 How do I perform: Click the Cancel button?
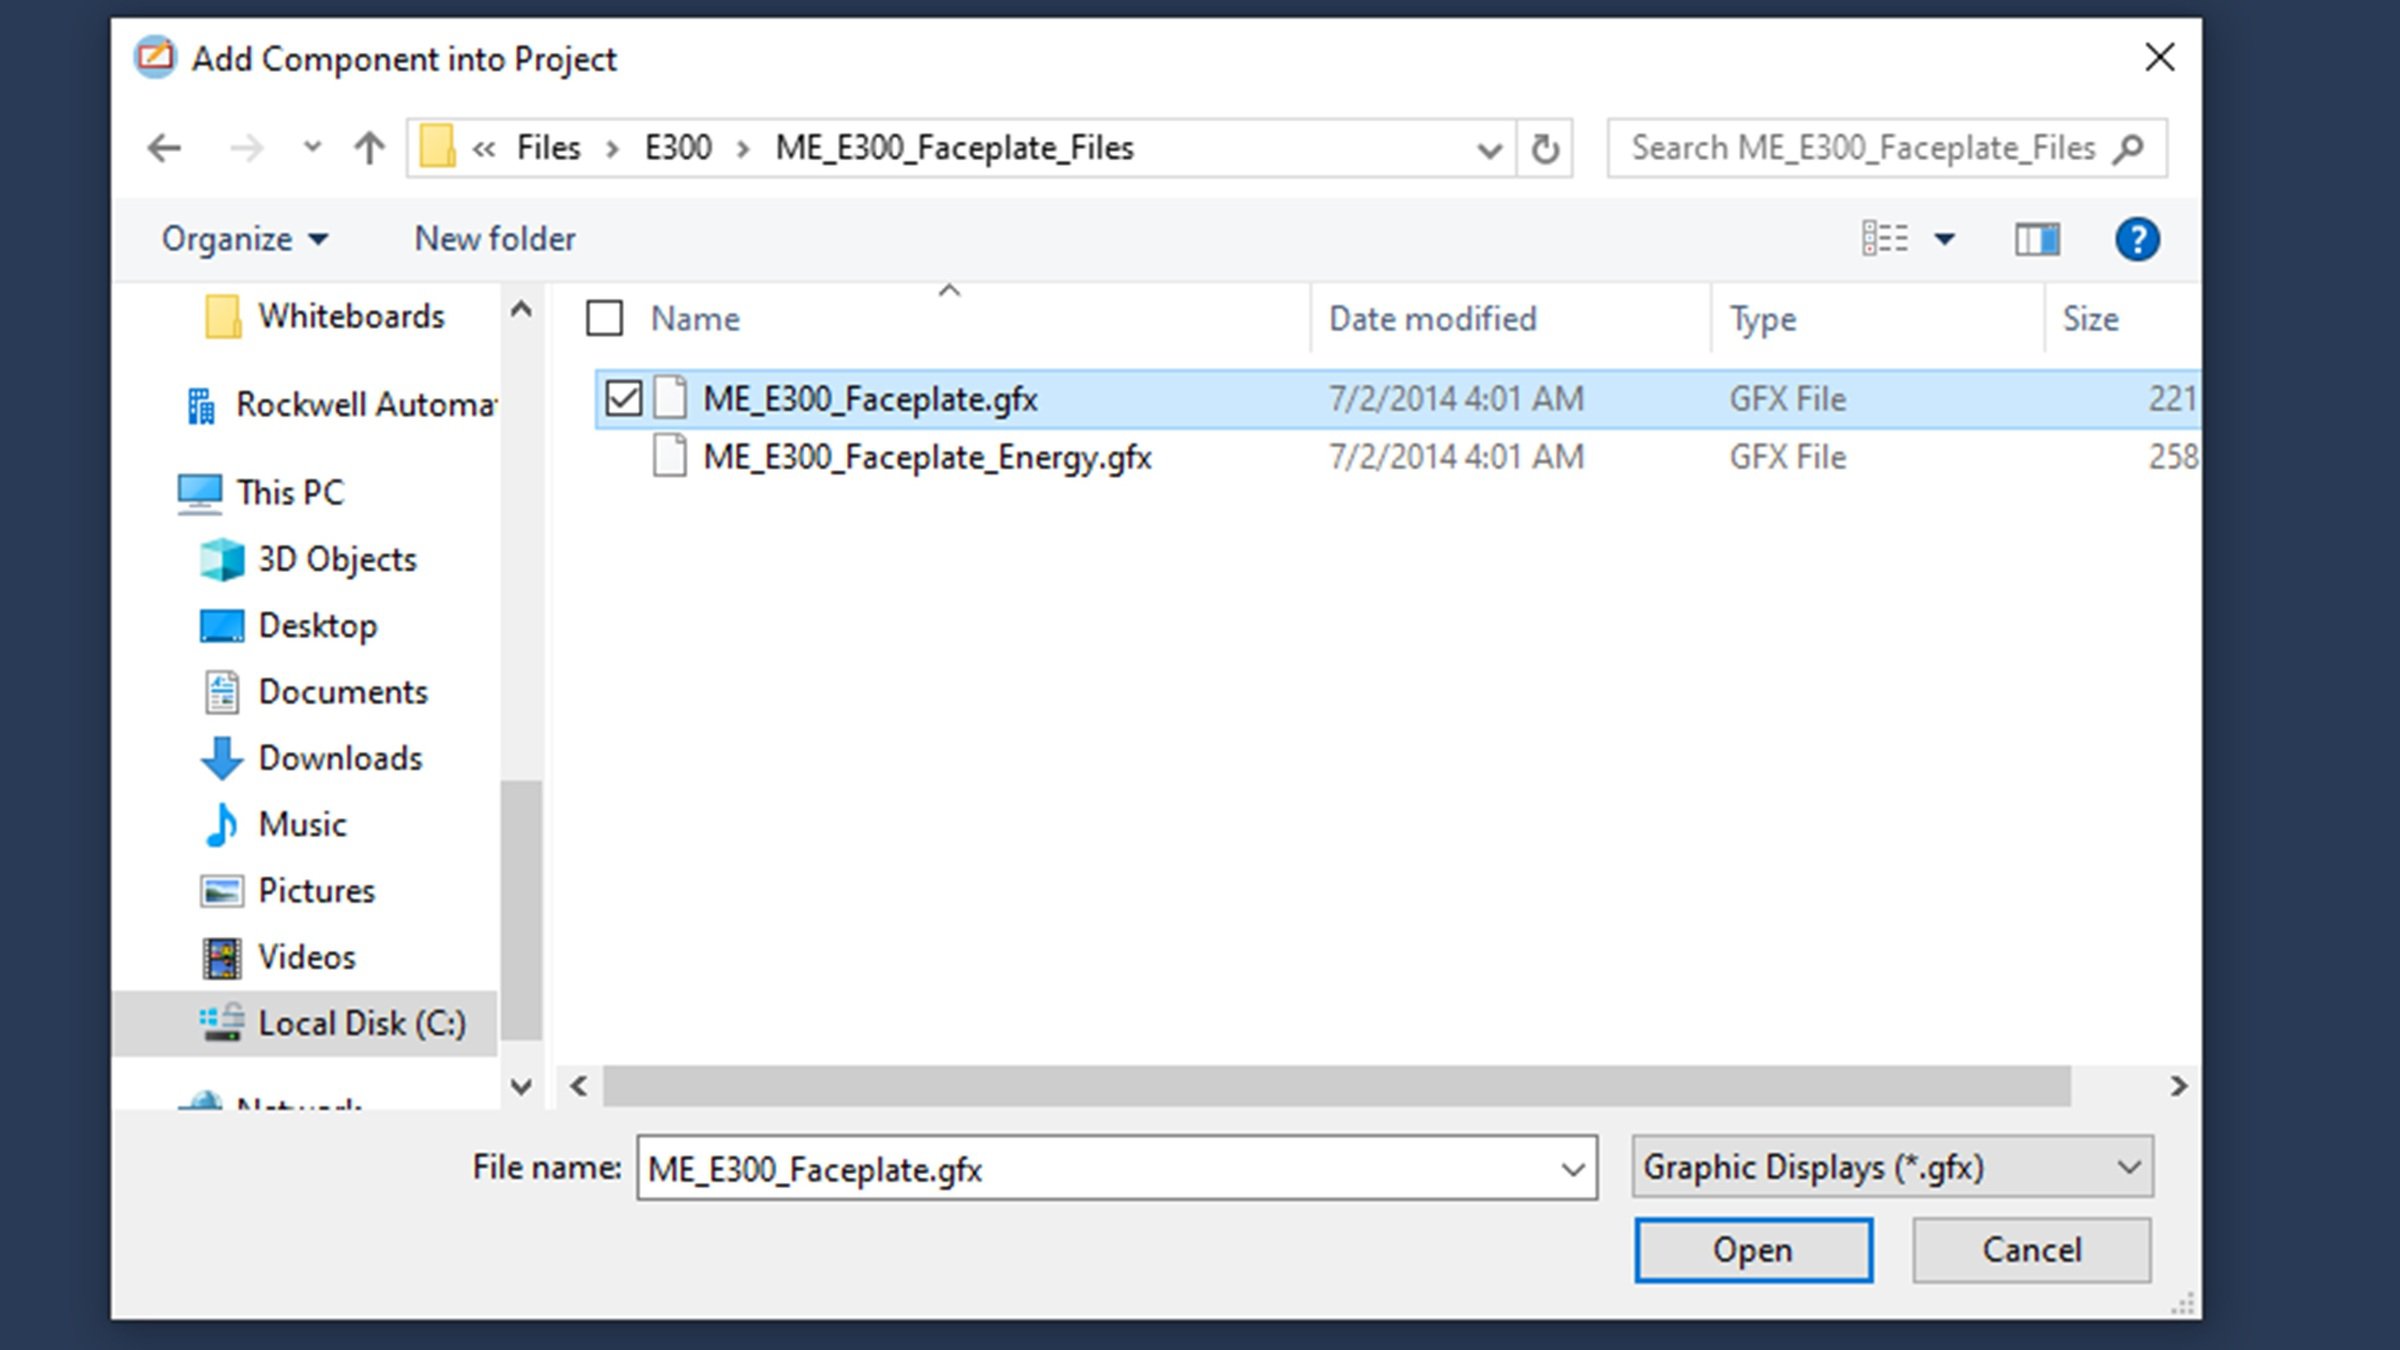tap(2029, 1249)
